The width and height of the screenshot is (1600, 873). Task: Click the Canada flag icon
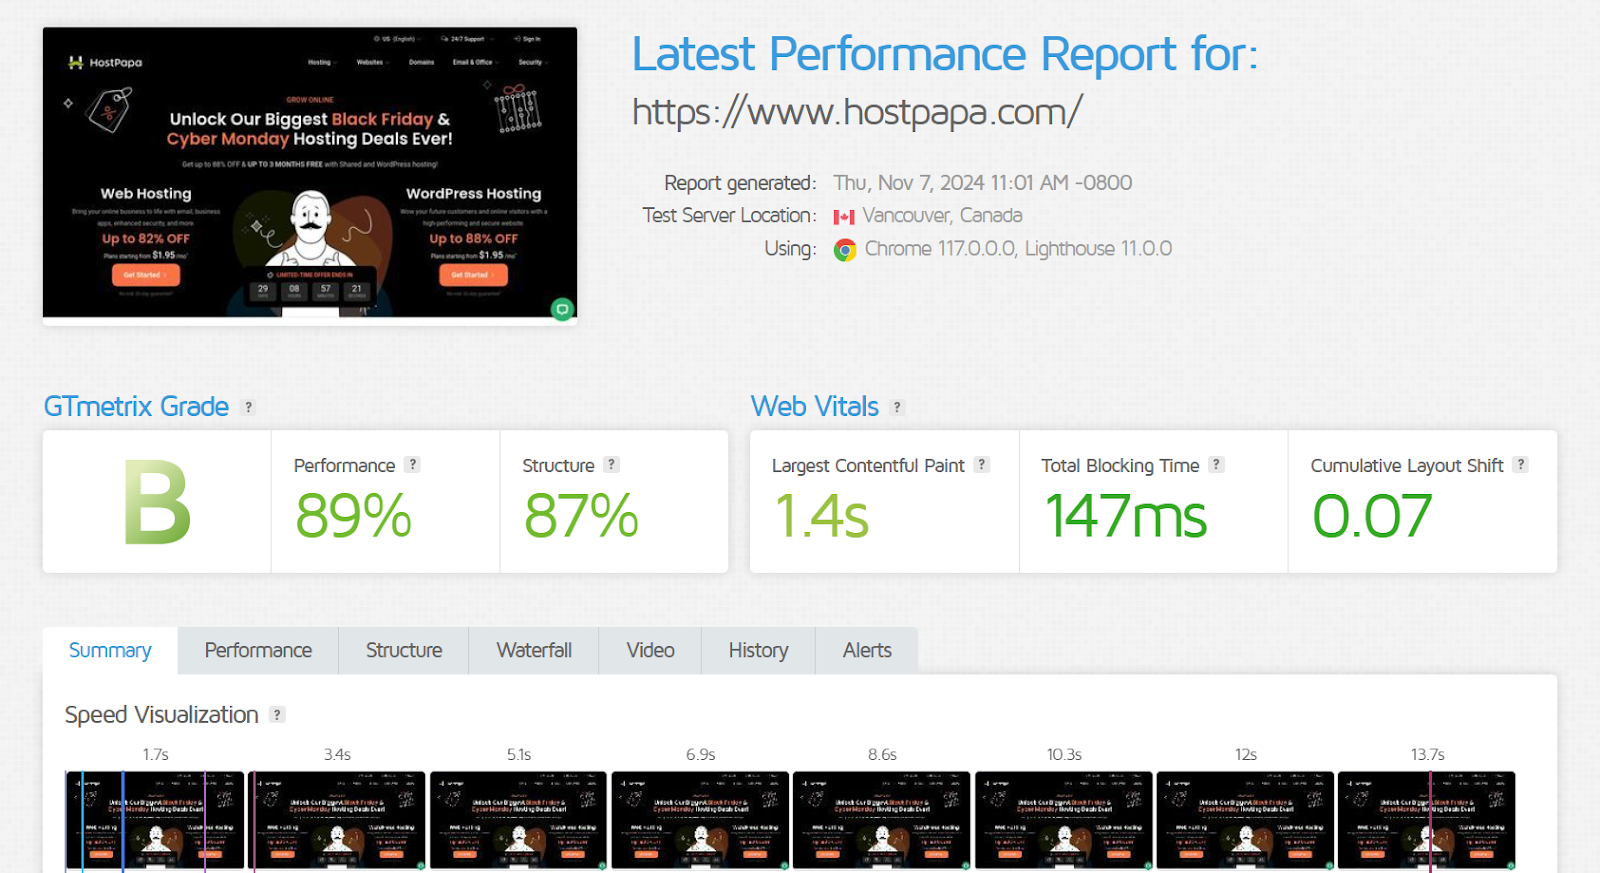[844, 217]
